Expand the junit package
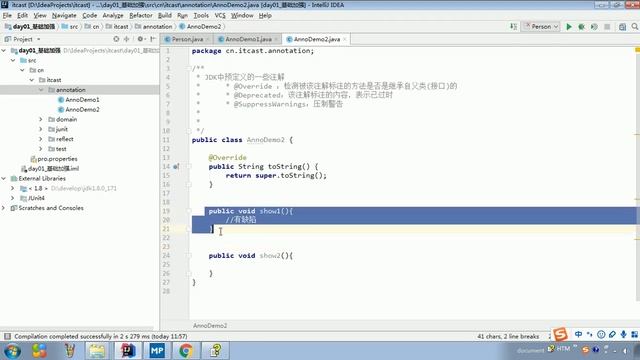The height and width of the screenshot is (360, 640). (41, 129)
